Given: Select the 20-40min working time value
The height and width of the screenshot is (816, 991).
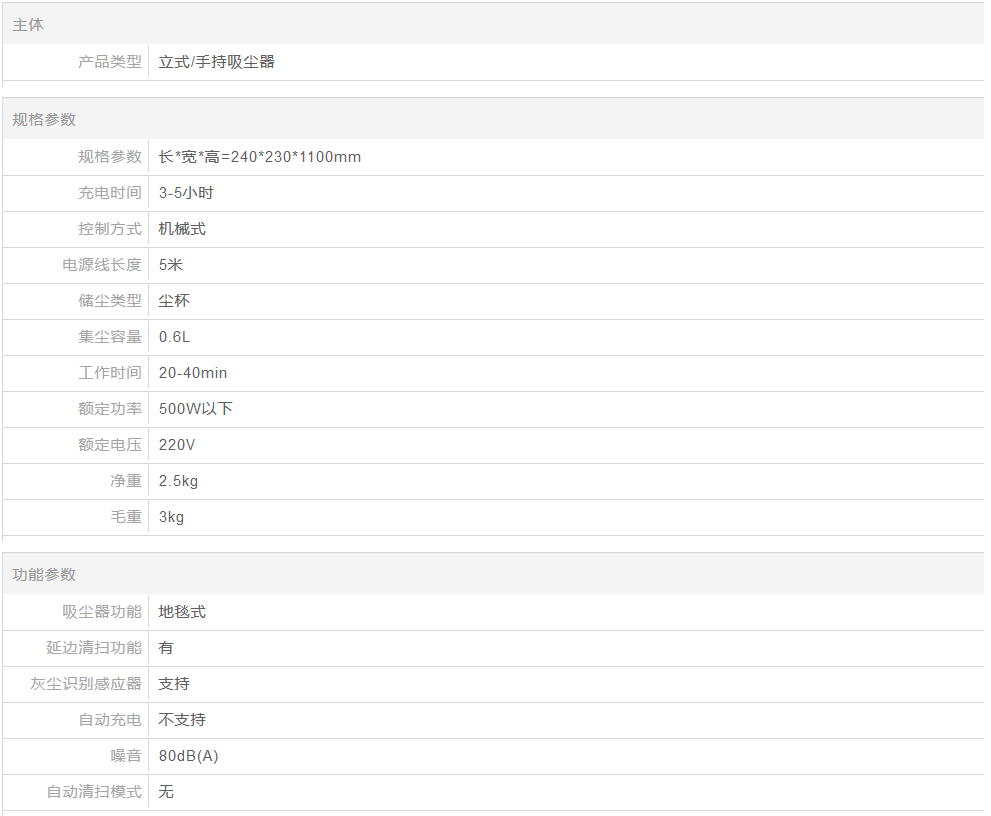Looking at the screenshot, I should click(193, 373).
